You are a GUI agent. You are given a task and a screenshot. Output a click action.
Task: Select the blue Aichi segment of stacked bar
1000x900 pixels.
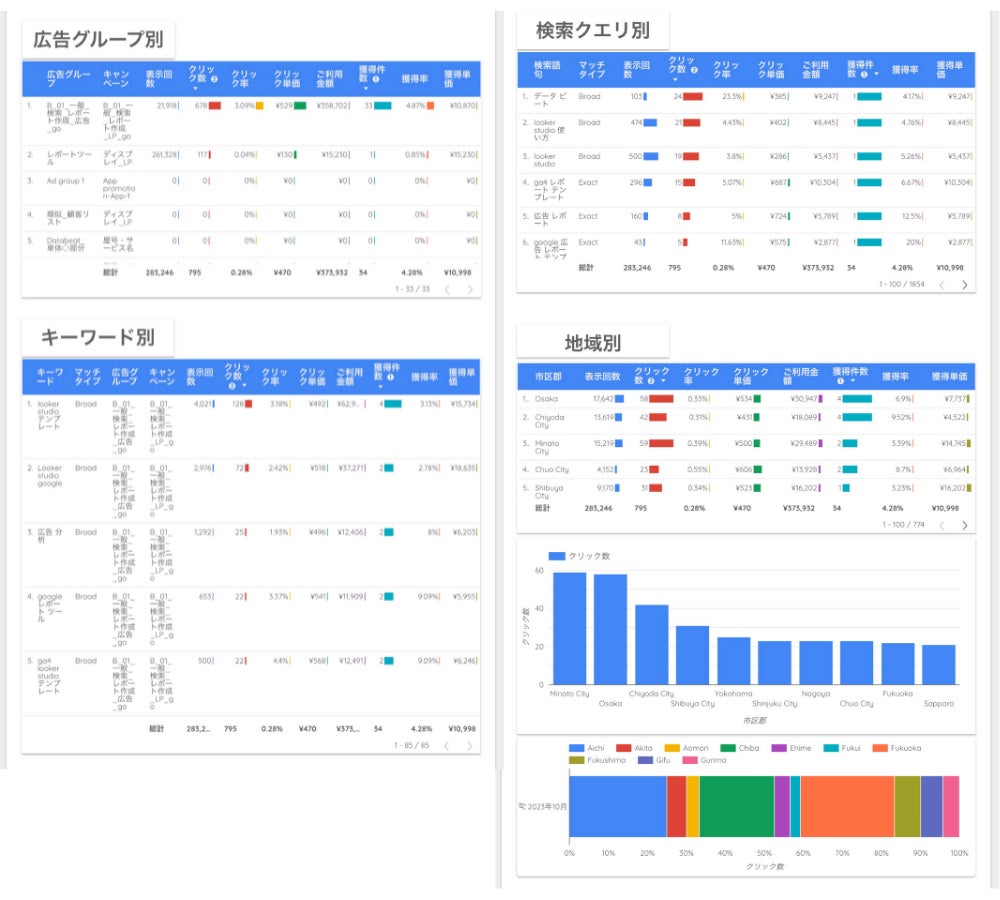[617, 806]
